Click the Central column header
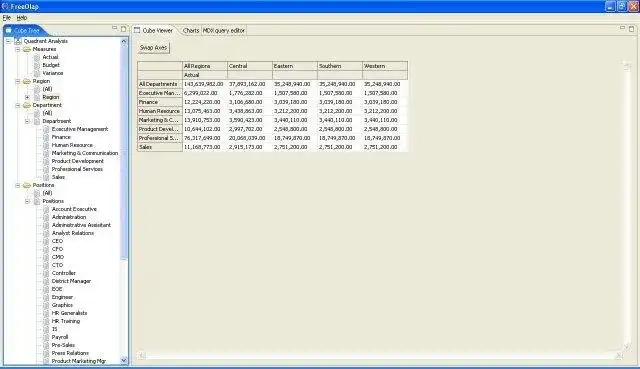This screenshot has width=640, height=369. (249, 66)
